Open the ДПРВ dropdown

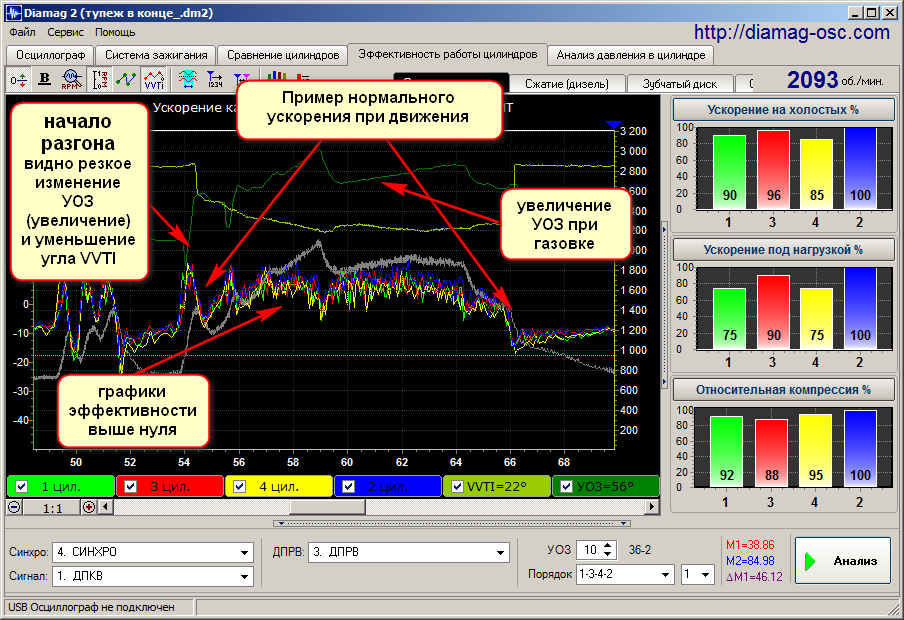tap(501, 553)
